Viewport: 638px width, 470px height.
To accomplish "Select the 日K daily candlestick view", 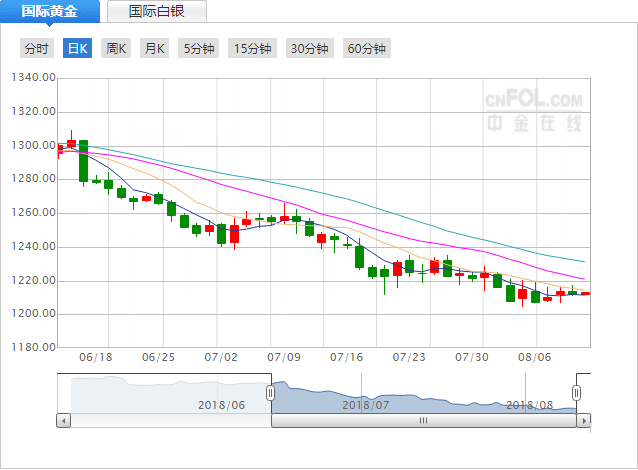I will pyautogui.click(x=77, y=48).
